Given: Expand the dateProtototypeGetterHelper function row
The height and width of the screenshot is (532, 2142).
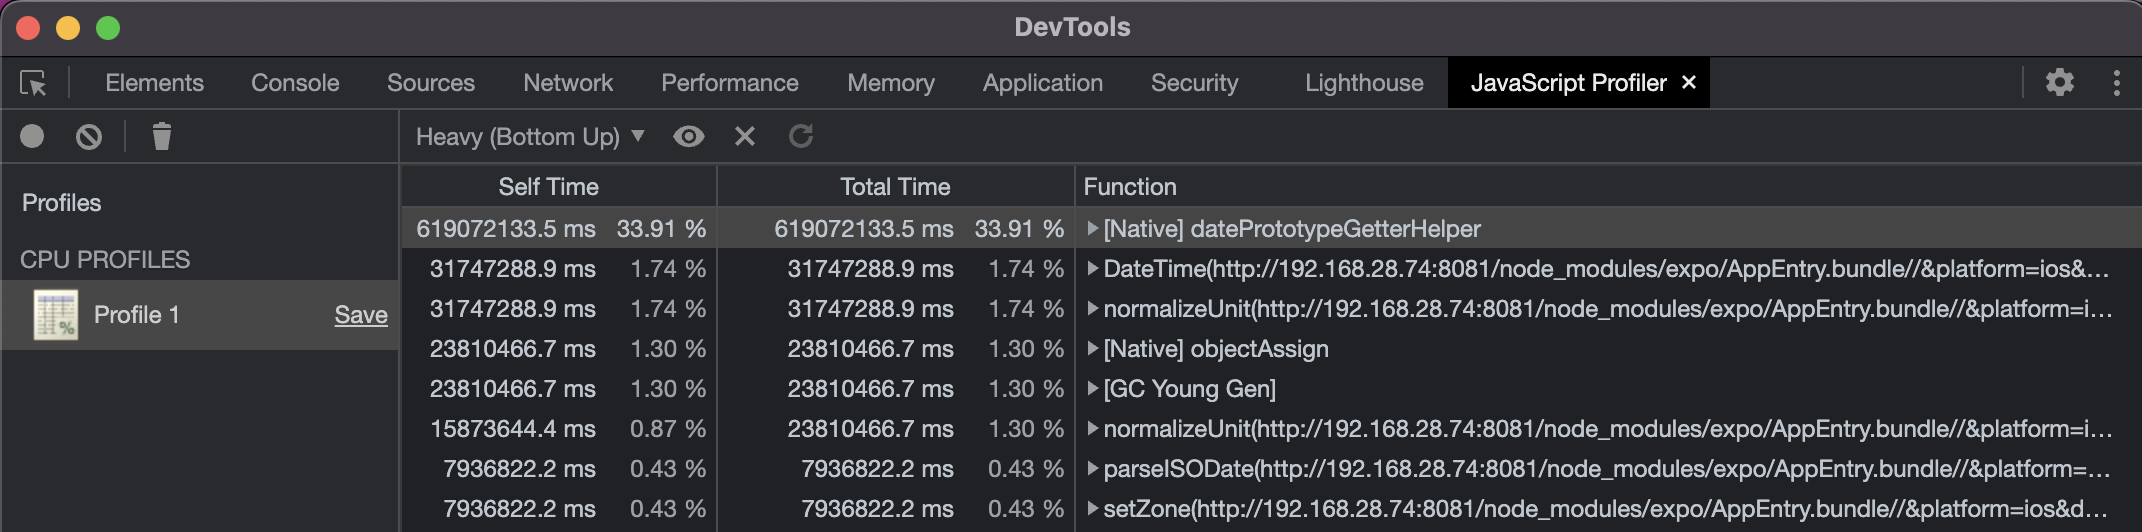Looking at the screenshot, I should pos(1093,229).
